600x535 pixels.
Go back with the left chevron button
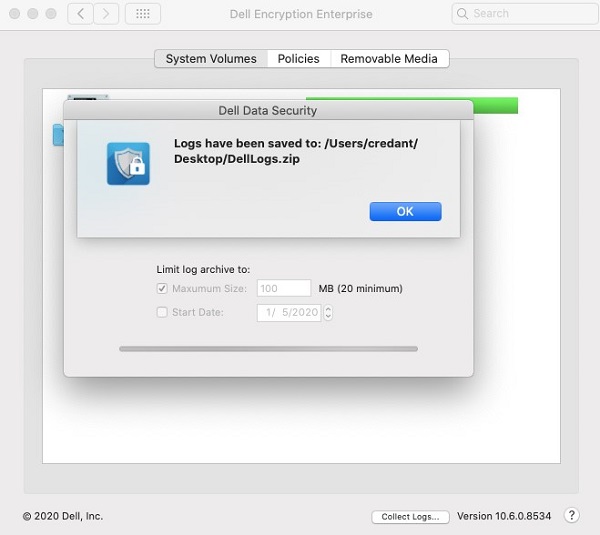pyautogui.click(x=80, y=14)
